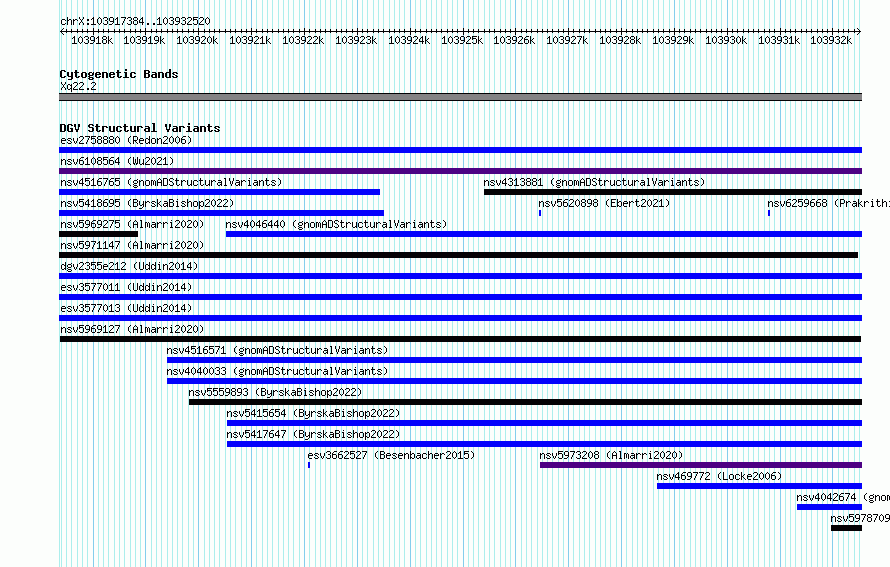The height and width of the screenshot is (567, 890).
Task: Click the nsv5973208 (Almarri2020) purple bar
Action: pos(701,465)
